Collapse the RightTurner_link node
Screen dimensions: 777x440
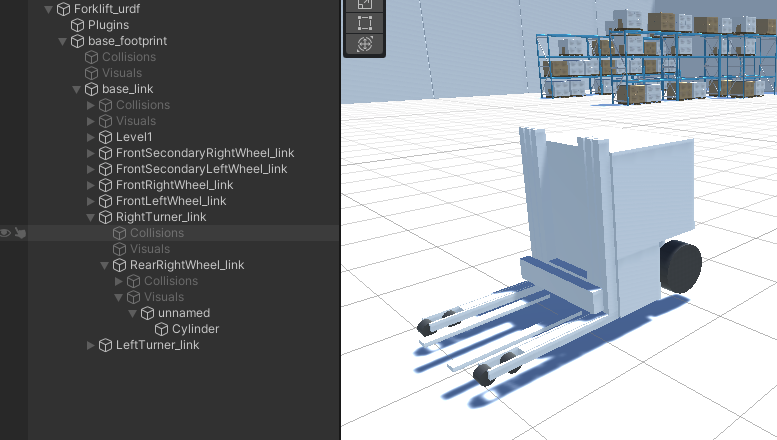(x=91, y=217)
